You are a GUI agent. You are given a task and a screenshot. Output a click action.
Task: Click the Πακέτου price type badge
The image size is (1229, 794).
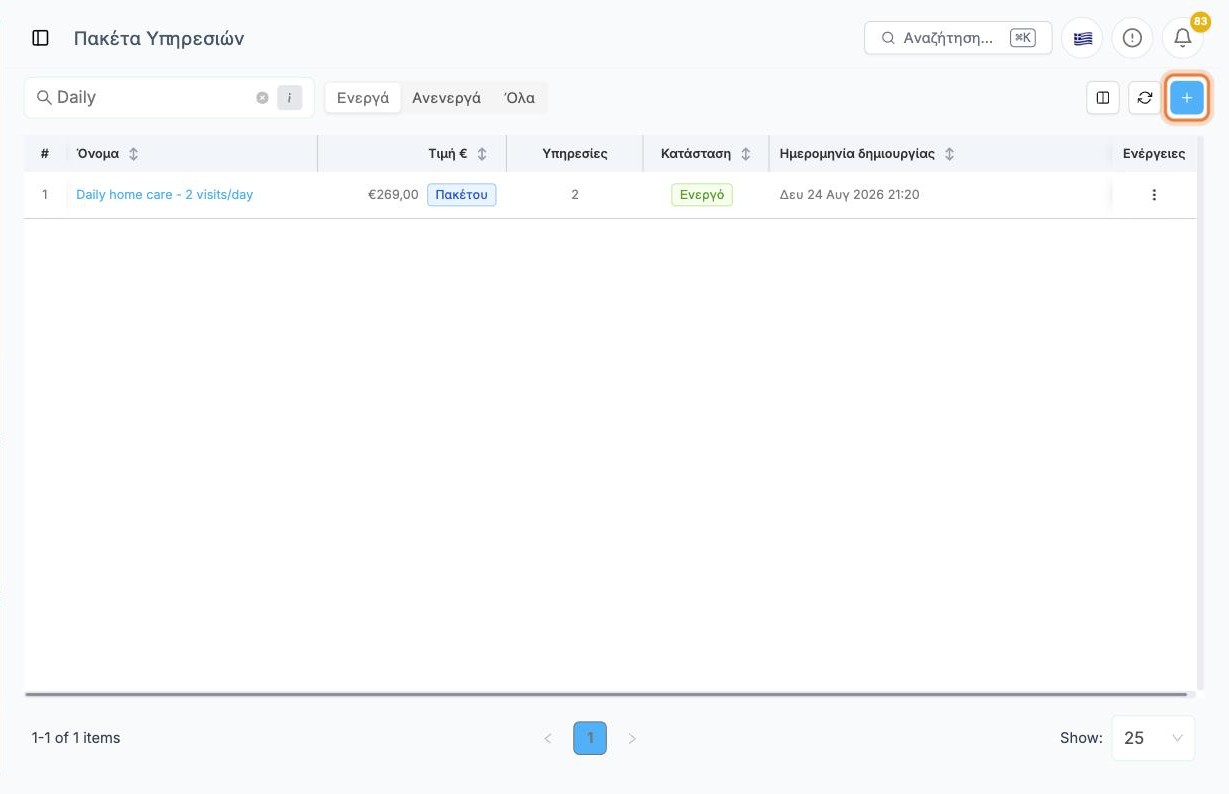pos(462,195)
